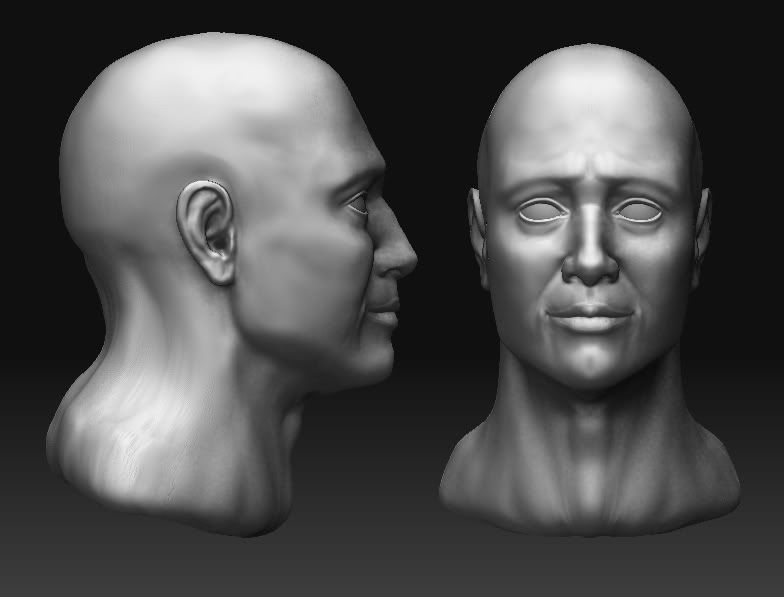This screenshot has width=784, height=597.
Task: Click the nose tip of the profile head
Action: [405, 260]
